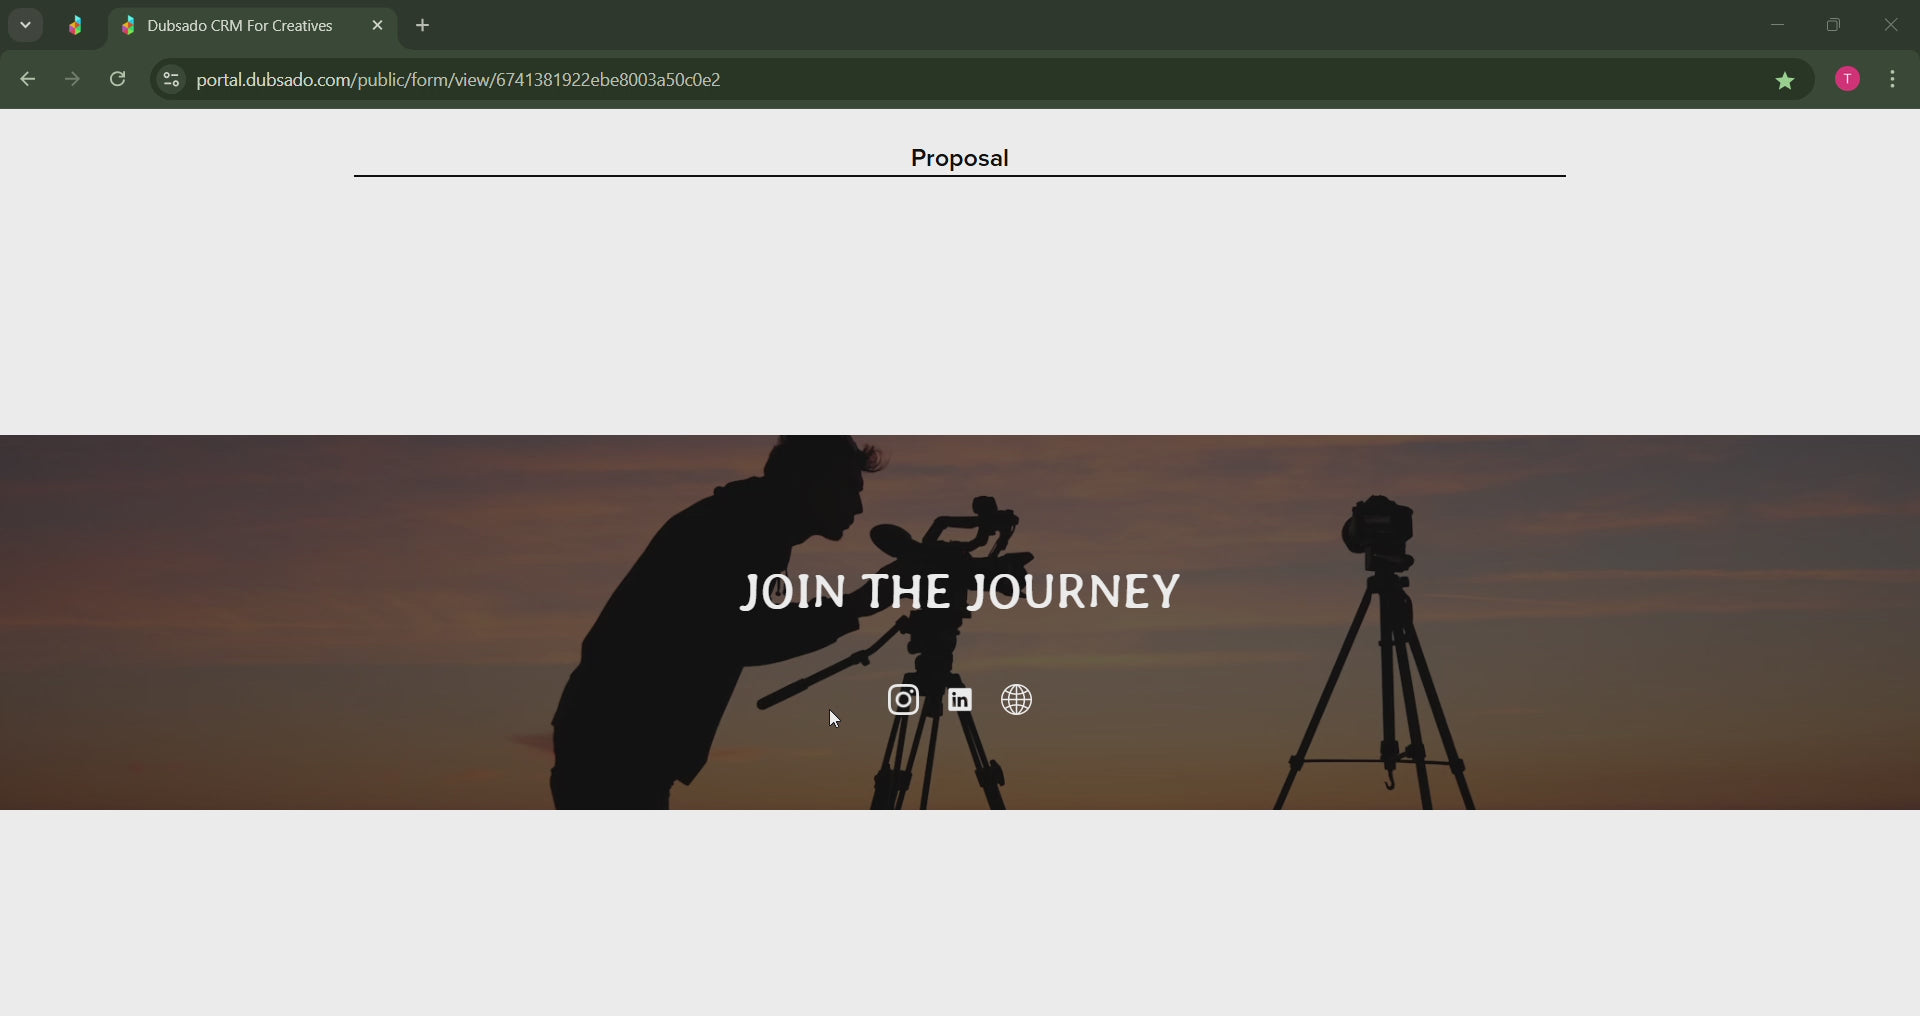
Task: Open the Instagram social icon
Action: click(x=903, y=700)
